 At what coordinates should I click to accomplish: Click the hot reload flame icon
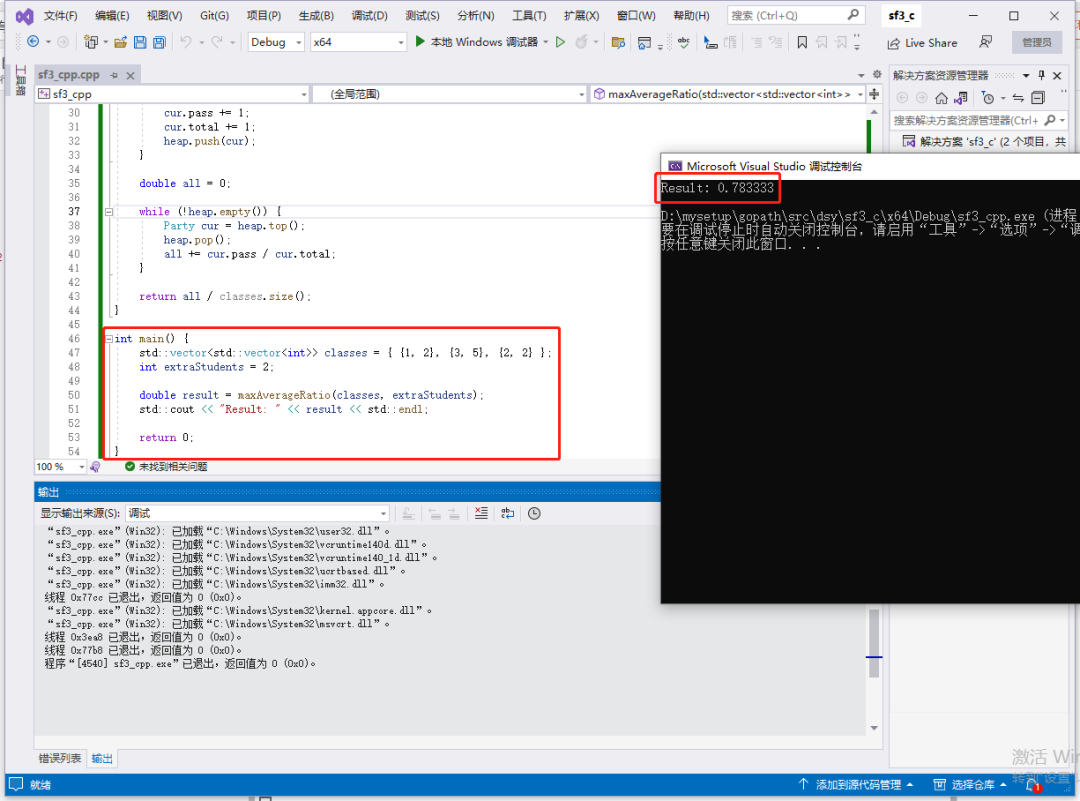click(x=582, y=42)
